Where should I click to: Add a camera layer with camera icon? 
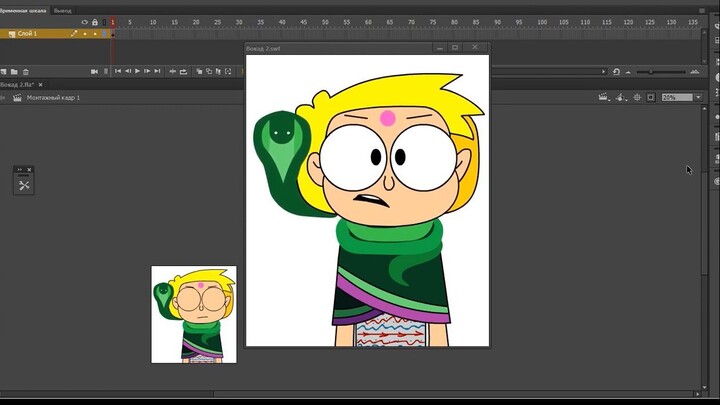tap(95, 72)
